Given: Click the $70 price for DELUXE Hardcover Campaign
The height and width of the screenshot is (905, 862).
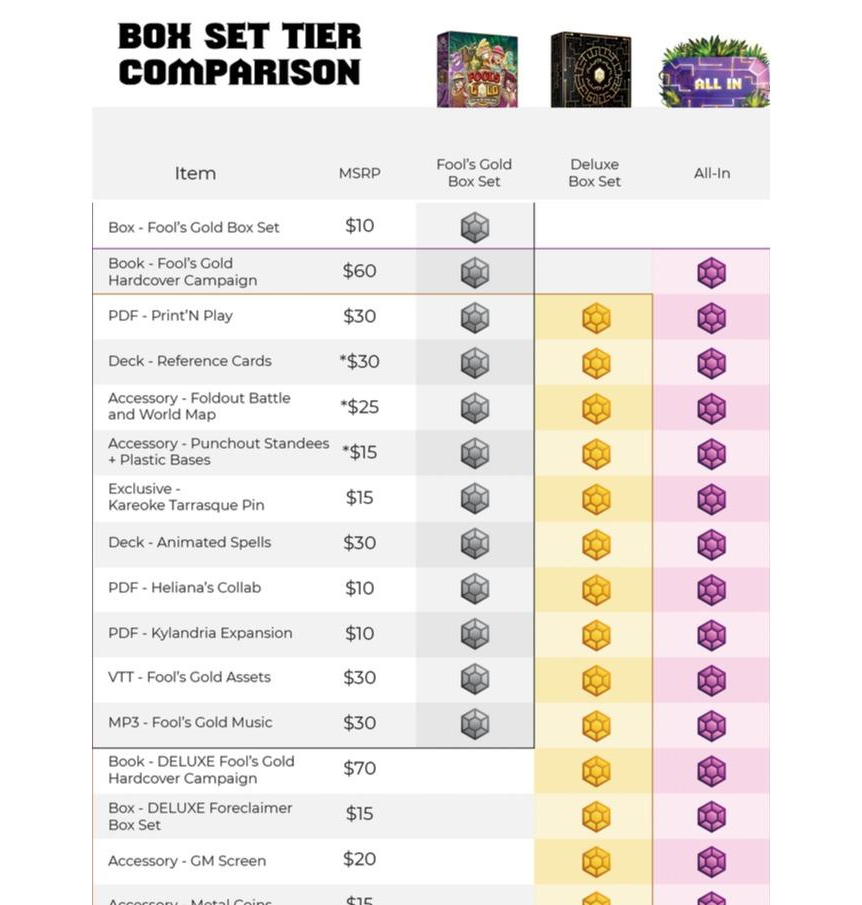Looking at the screenshot, I should tap(359, 768).
